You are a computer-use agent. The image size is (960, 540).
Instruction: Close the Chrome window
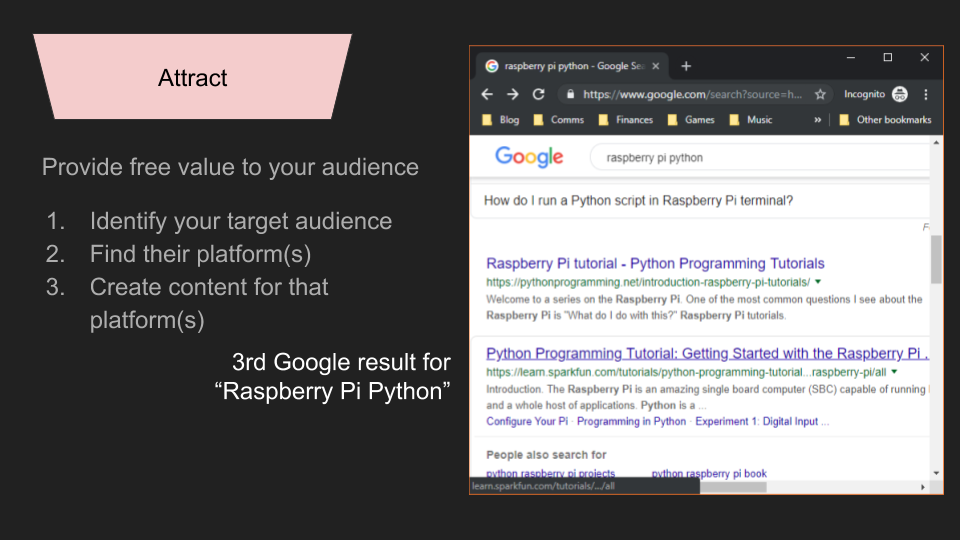click(924, 58)
